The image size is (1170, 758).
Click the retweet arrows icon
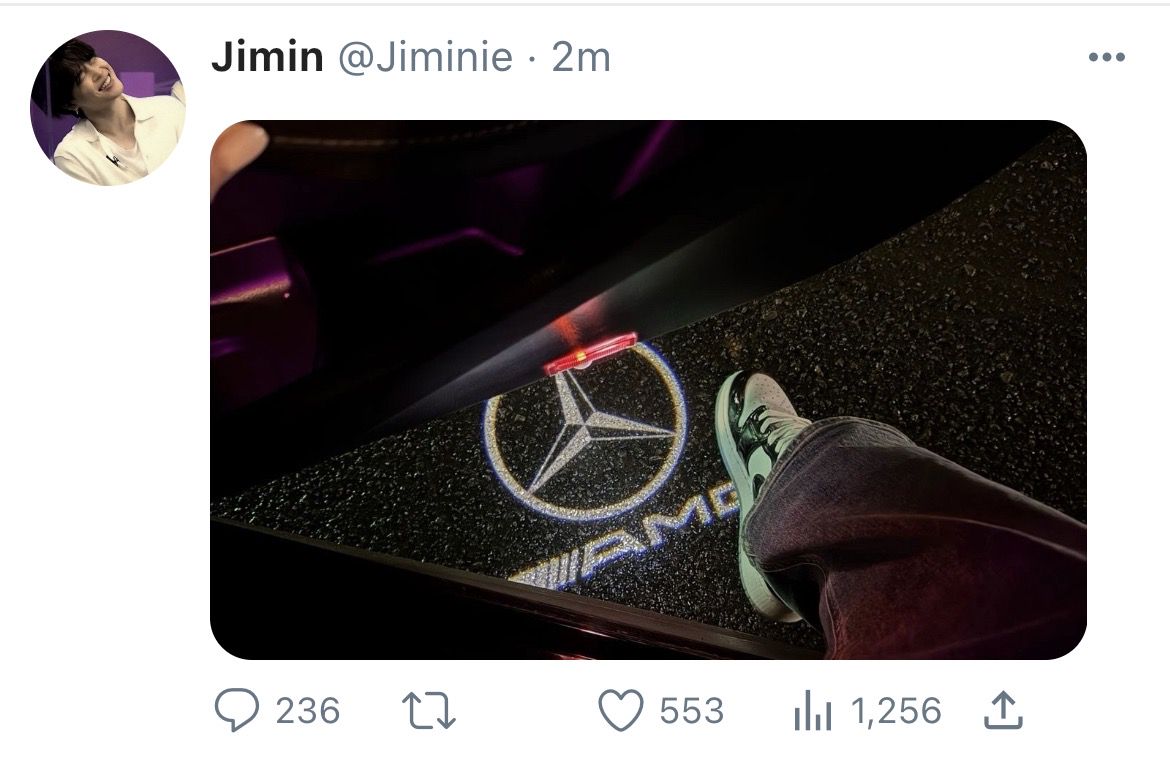click(x=428, y=710)
